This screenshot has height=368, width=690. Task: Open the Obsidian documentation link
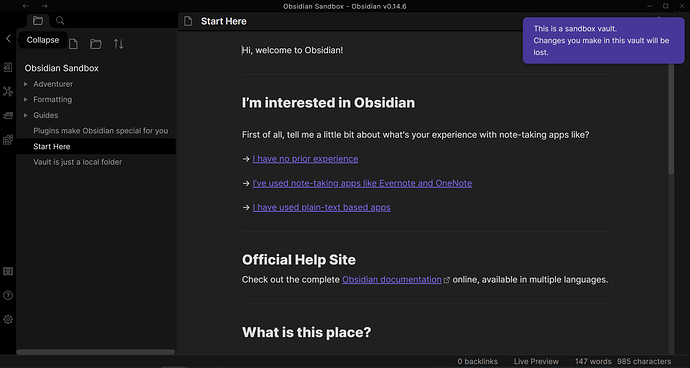pos(392,280)
